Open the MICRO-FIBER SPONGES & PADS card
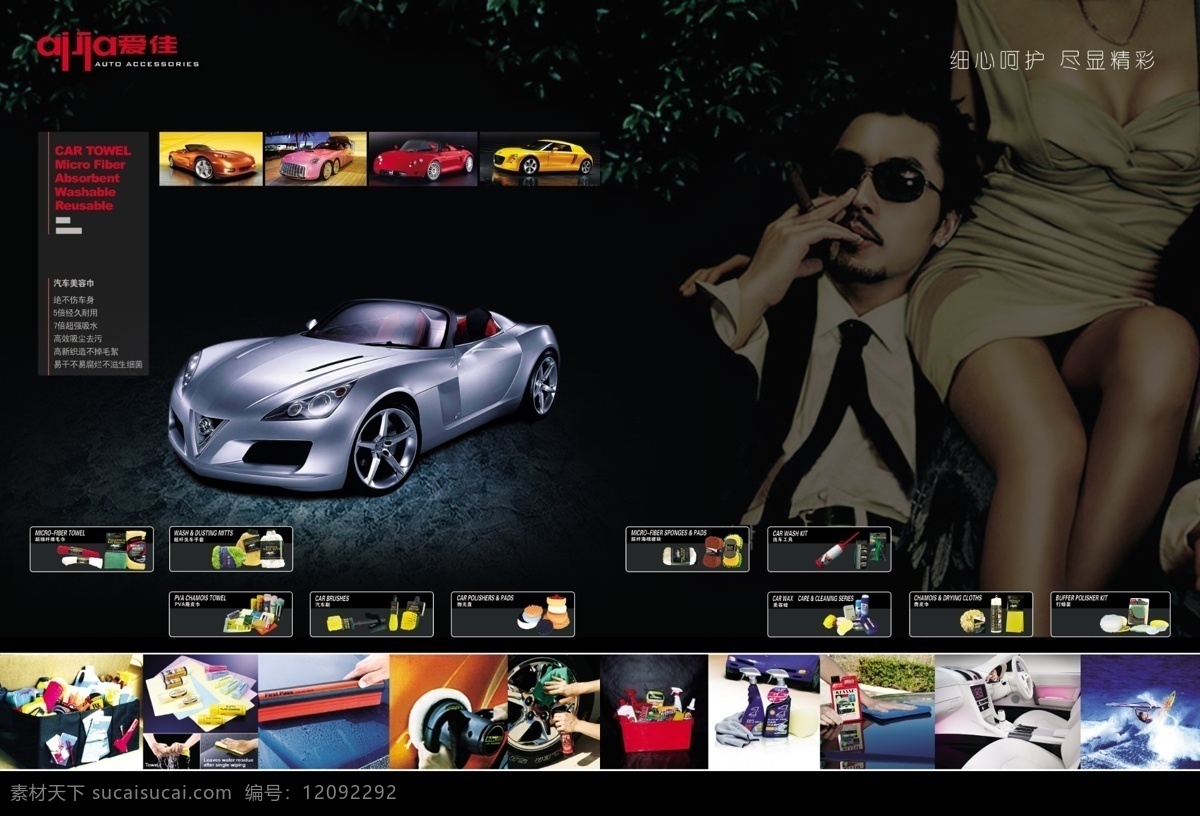1200x816 pixels. tap(688, 549)
